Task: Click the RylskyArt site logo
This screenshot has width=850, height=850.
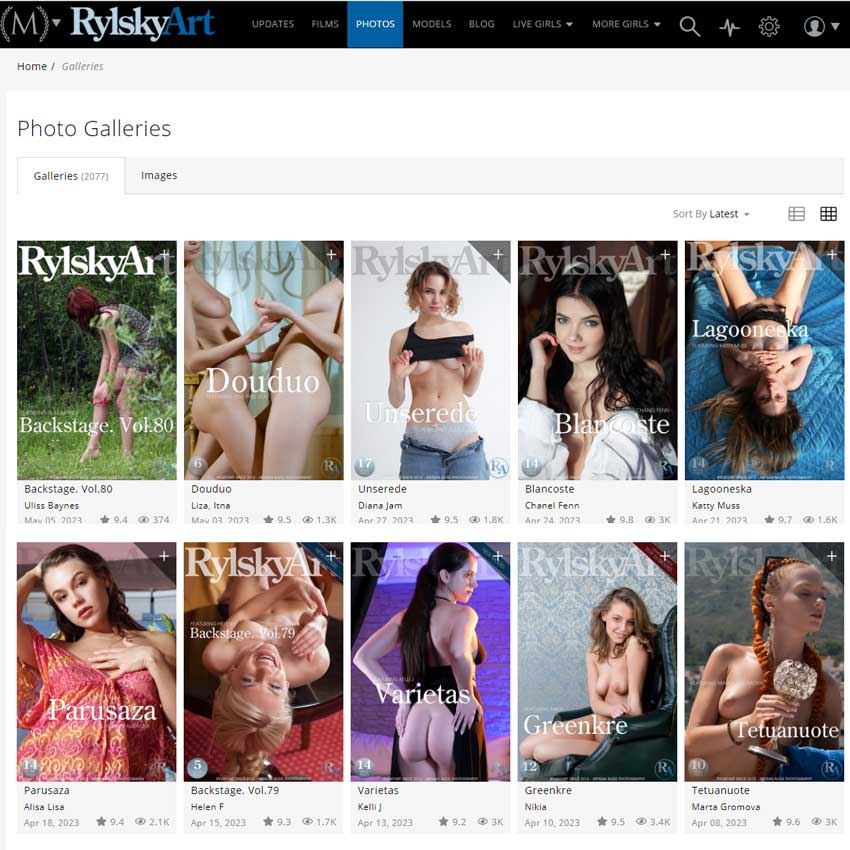Action: (x=143, y=23)
